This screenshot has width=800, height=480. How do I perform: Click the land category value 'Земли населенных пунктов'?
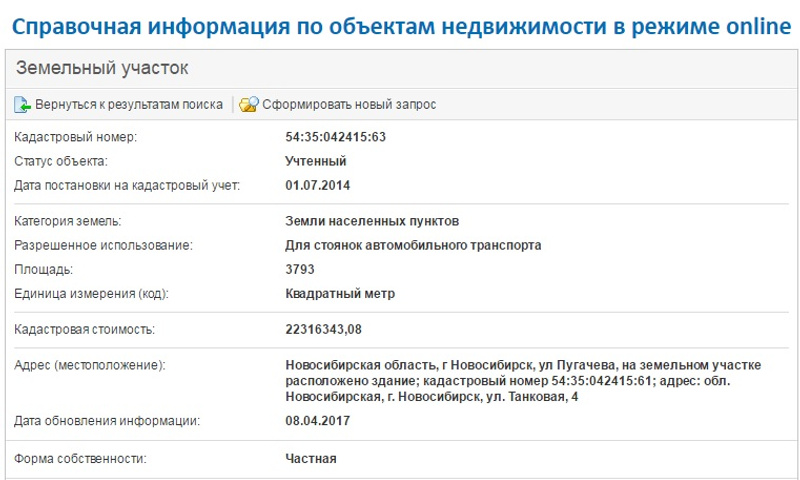pos(373,221)
